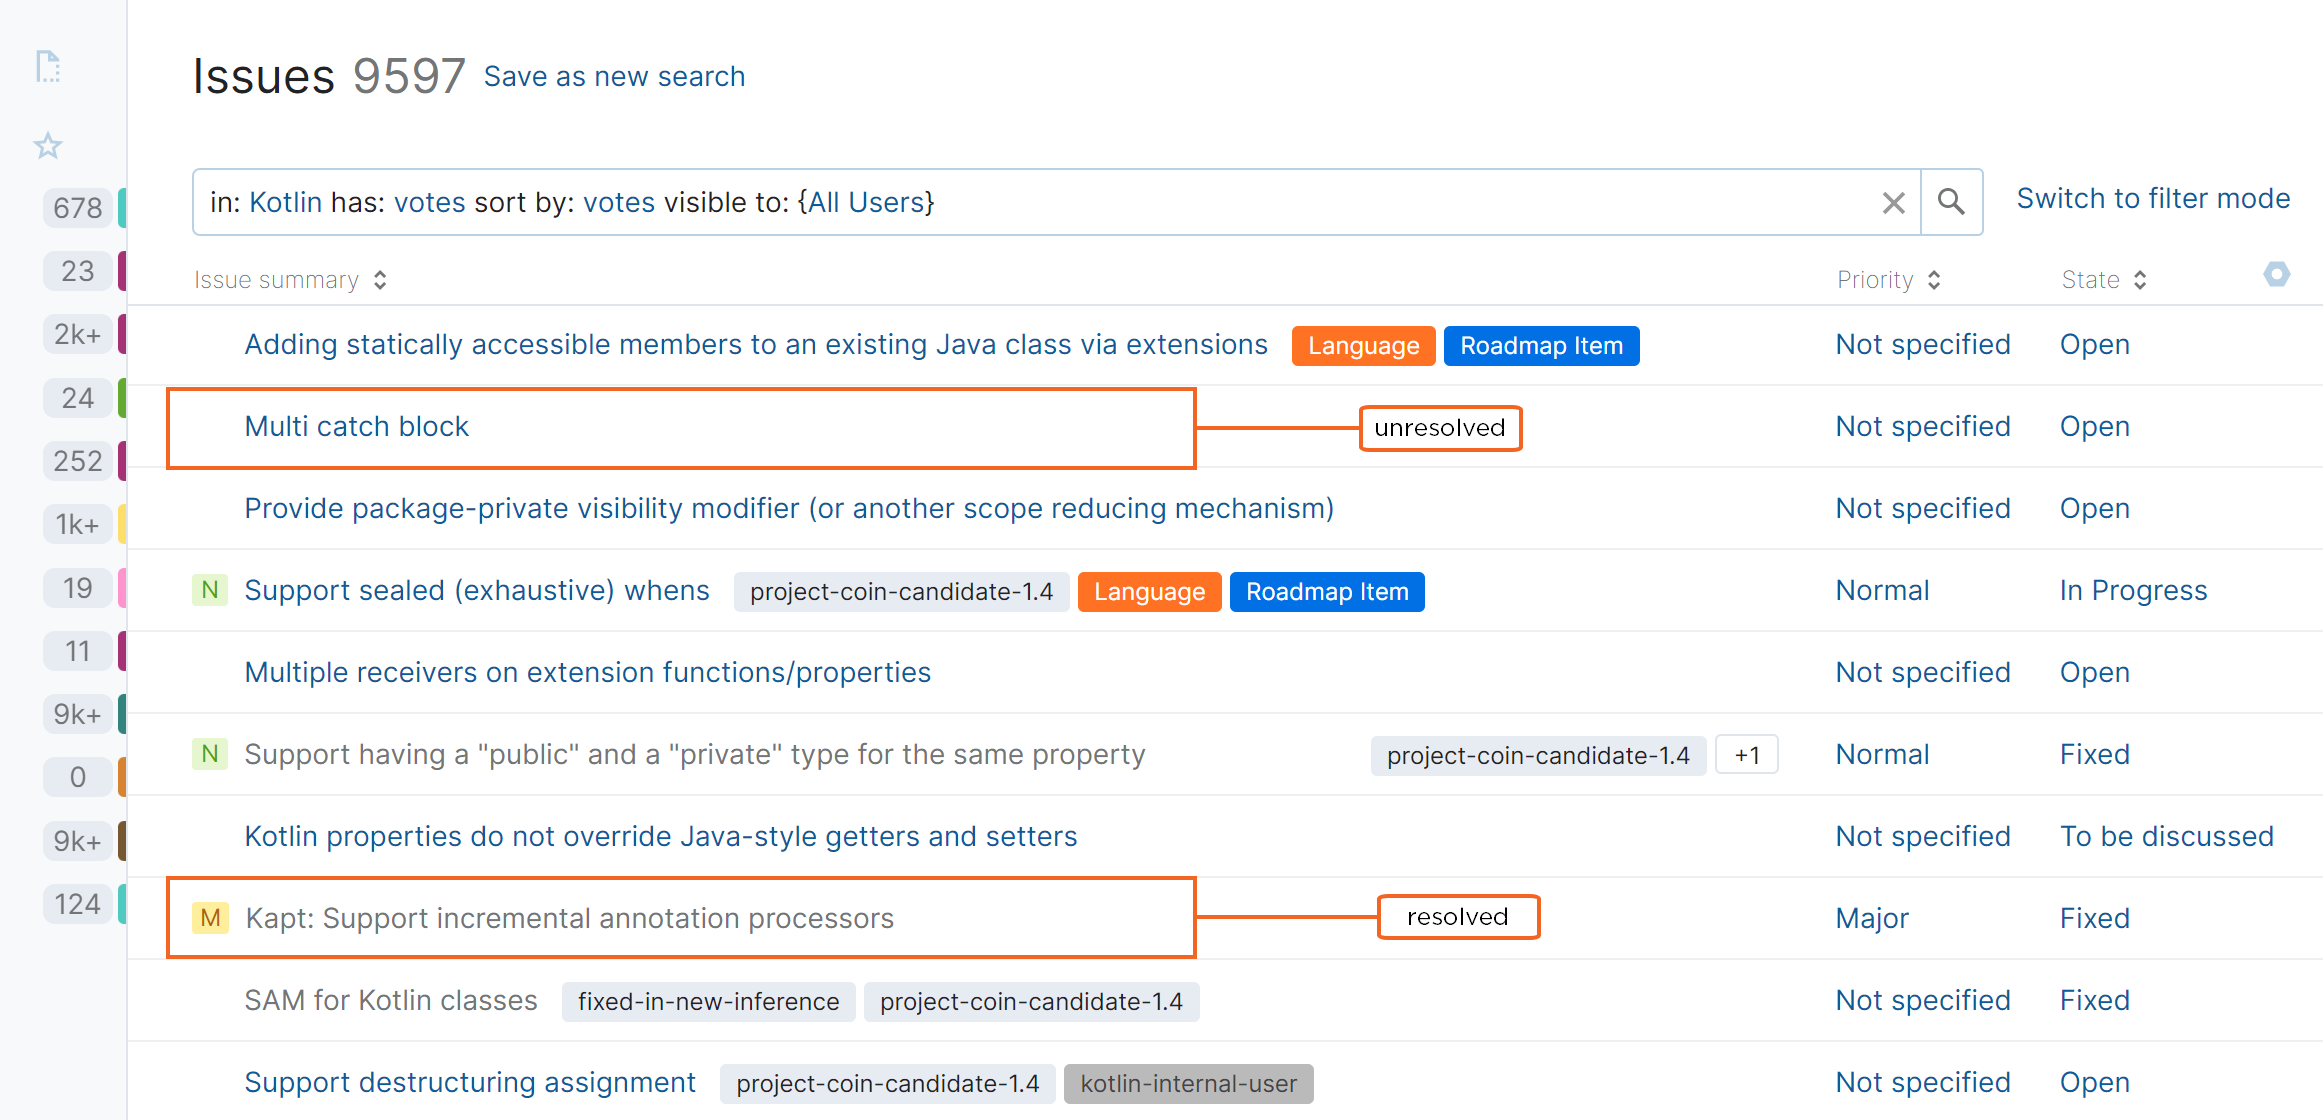
Task: Sort by Priority column arrows
Action: 1934,280
